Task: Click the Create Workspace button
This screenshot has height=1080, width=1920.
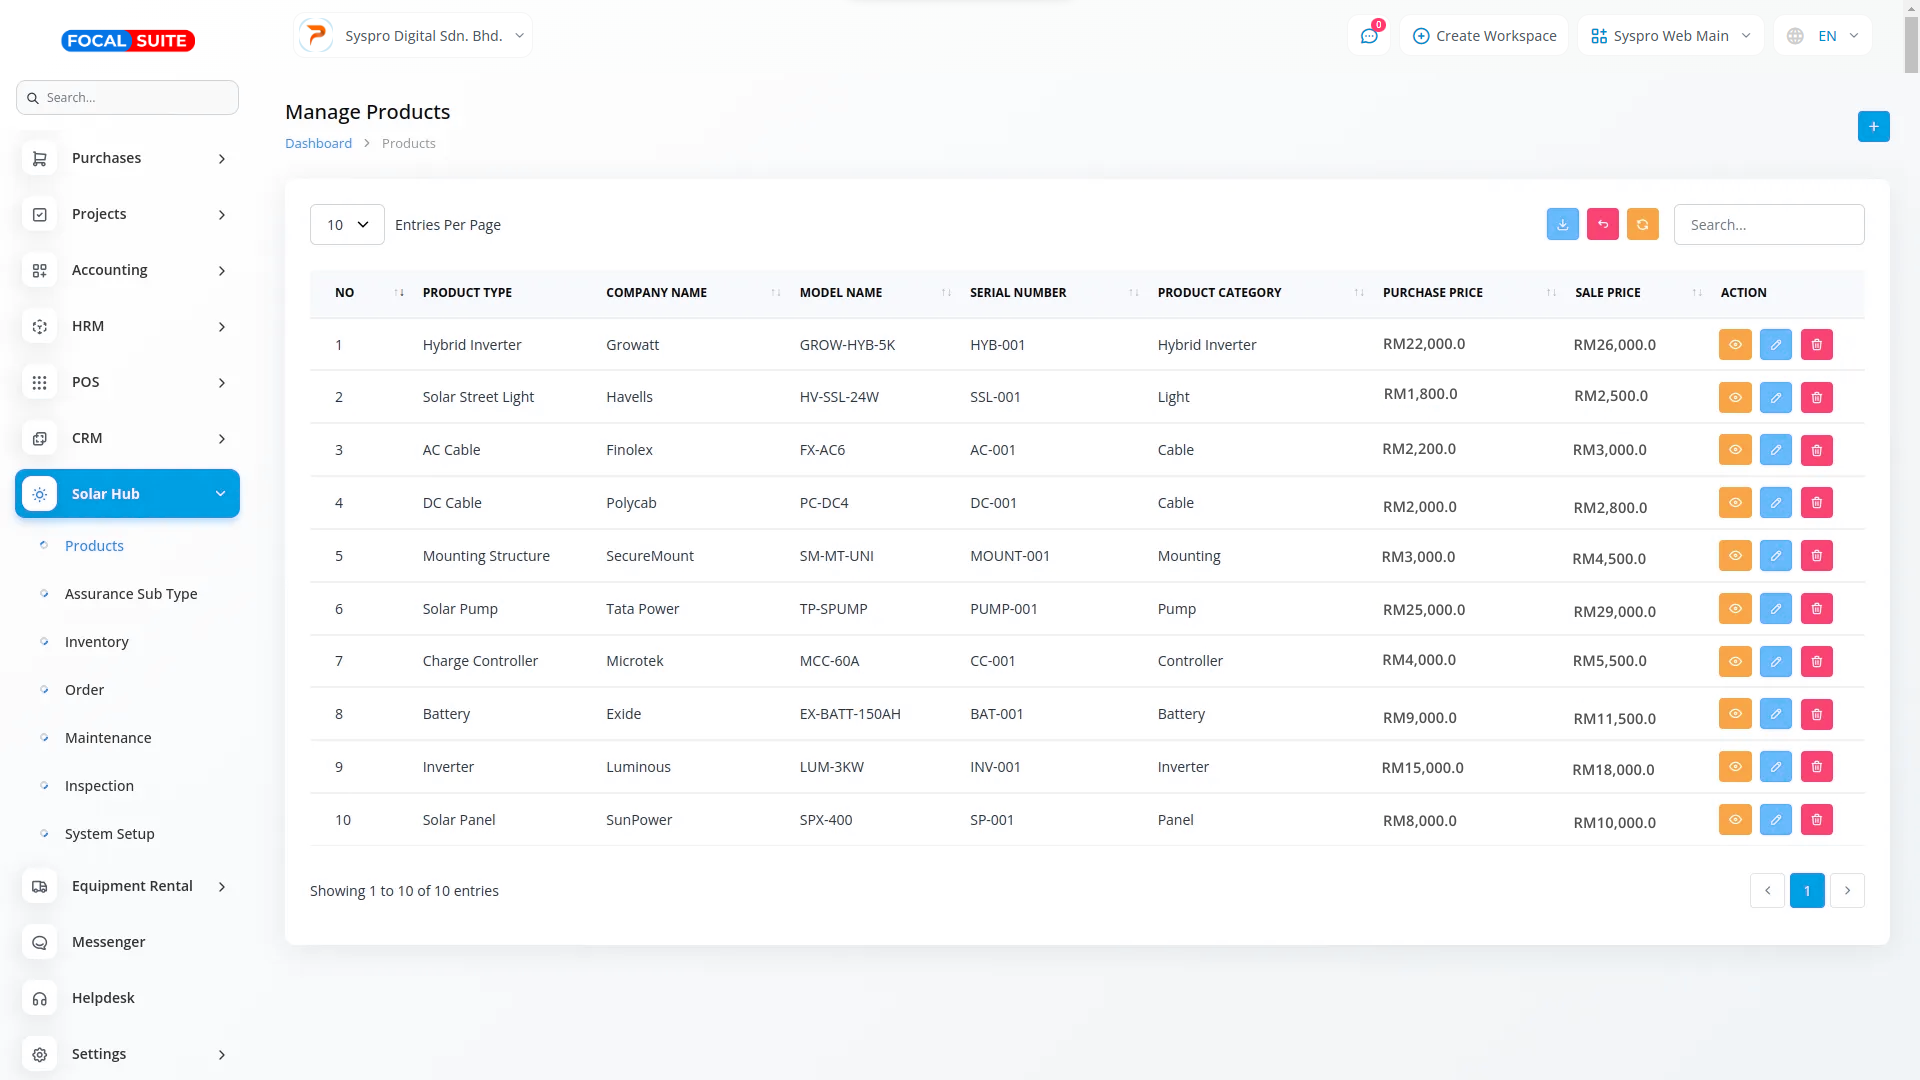Action: tap(1484, 36)
